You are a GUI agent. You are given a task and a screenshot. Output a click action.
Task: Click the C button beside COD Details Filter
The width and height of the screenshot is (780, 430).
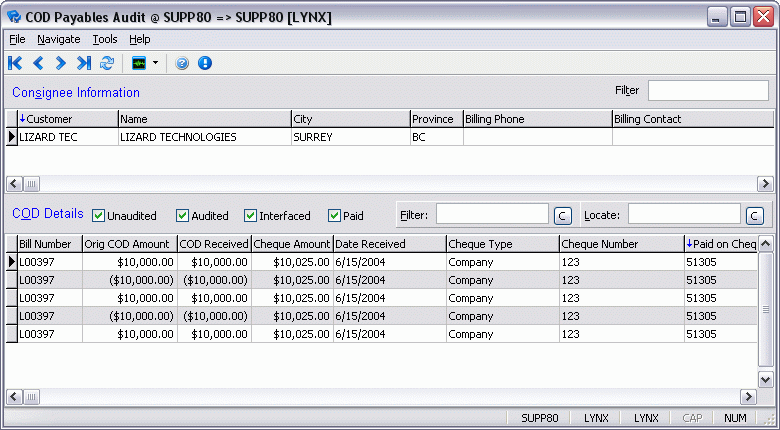click(562, 215)
